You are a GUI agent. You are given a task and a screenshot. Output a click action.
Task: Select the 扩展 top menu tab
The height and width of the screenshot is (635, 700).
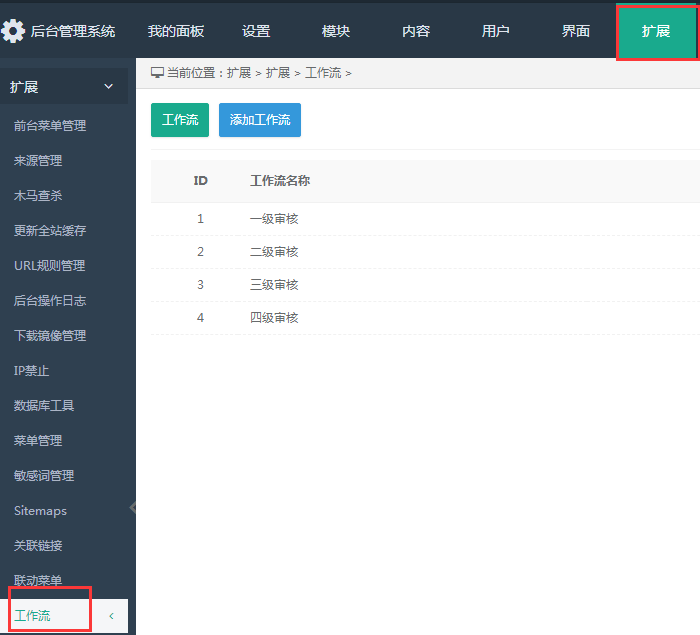click(656, 31)
